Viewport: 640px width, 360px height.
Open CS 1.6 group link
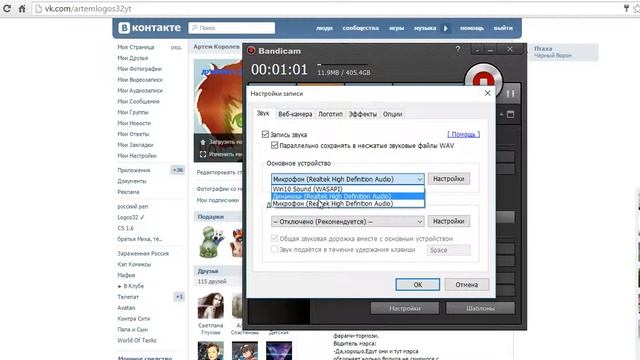(x=126, y=228)
